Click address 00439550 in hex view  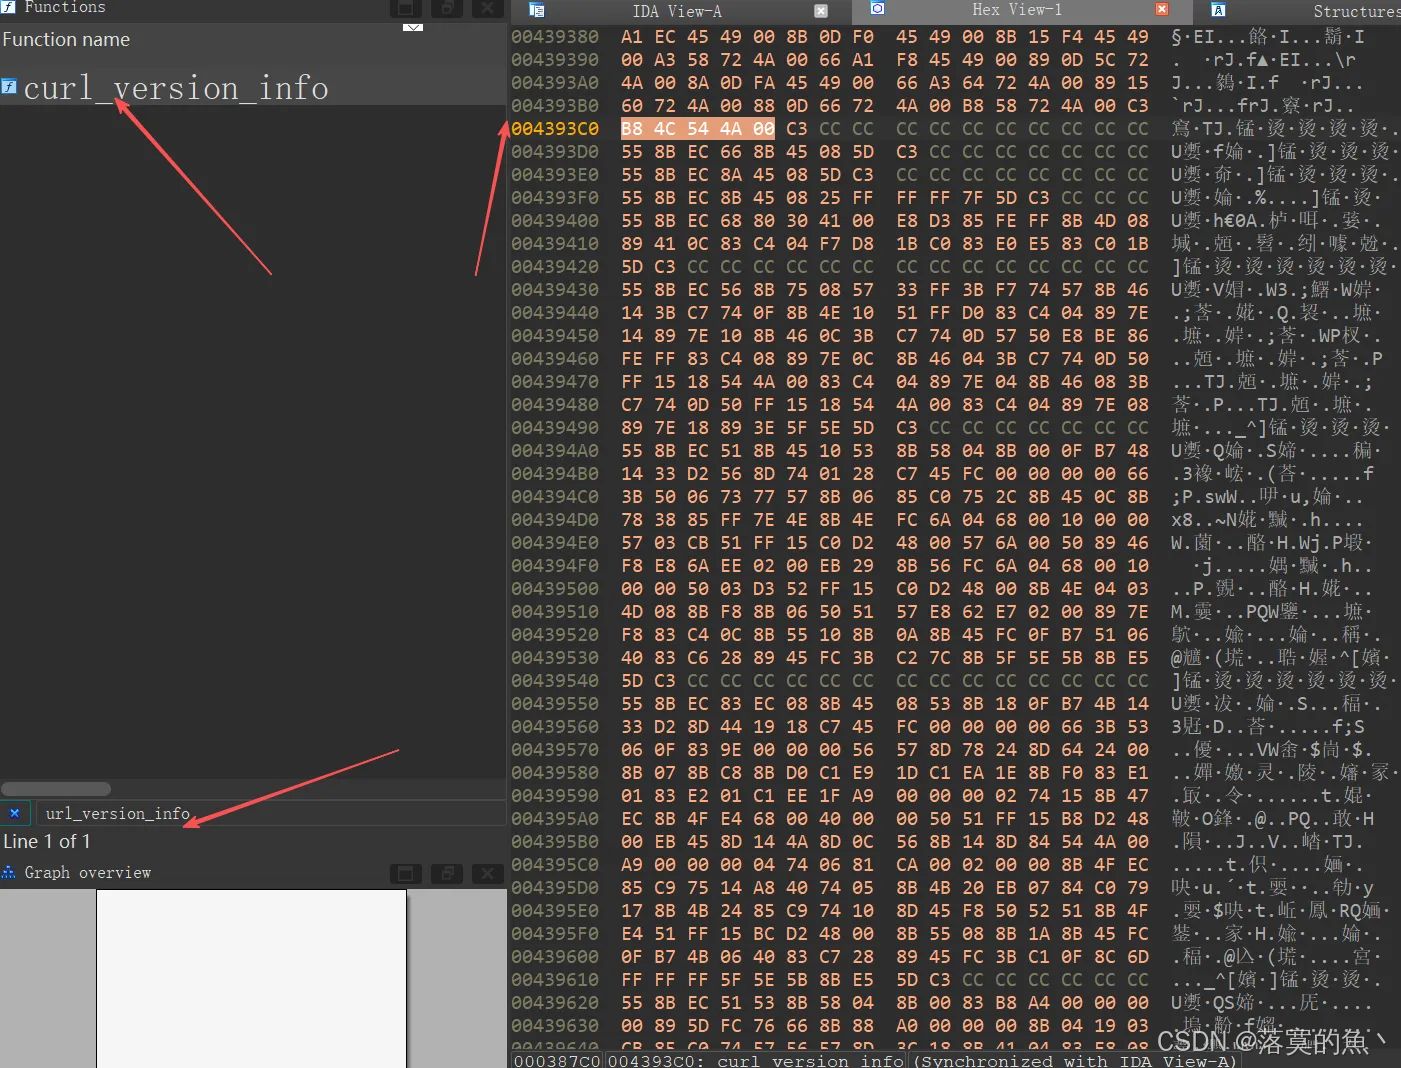555,704
